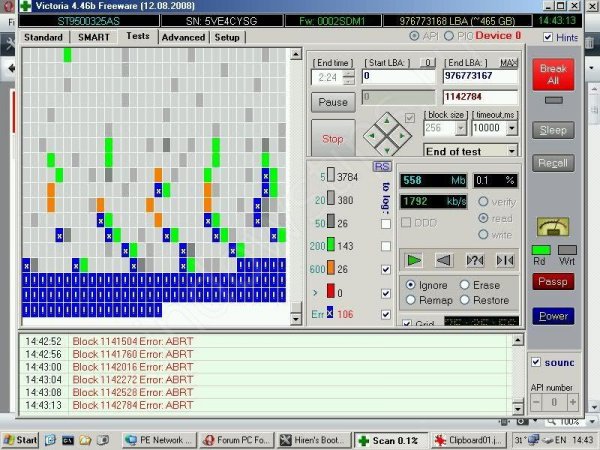Toggle the sound checkbox
Screen dimensions: 600x450
coord(536,362)
